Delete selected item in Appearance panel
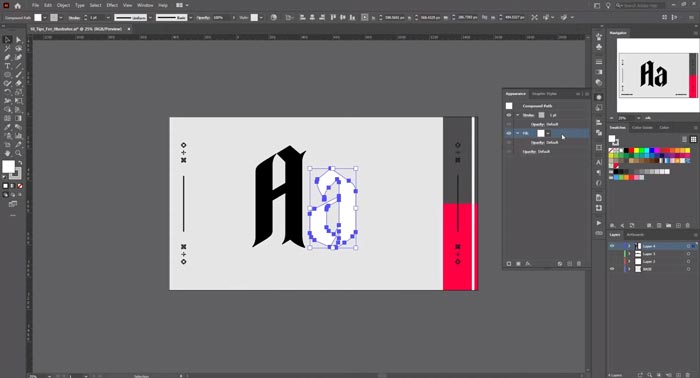Viewport: 700px width, 378px height. point(579,264)
